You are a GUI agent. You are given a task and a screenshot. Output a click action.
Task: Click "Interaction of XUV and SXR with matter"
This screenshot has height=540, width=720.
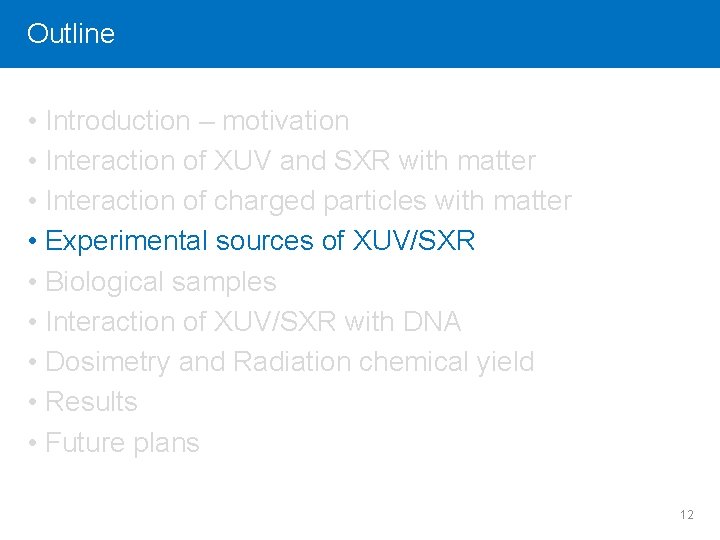point(290,161)
